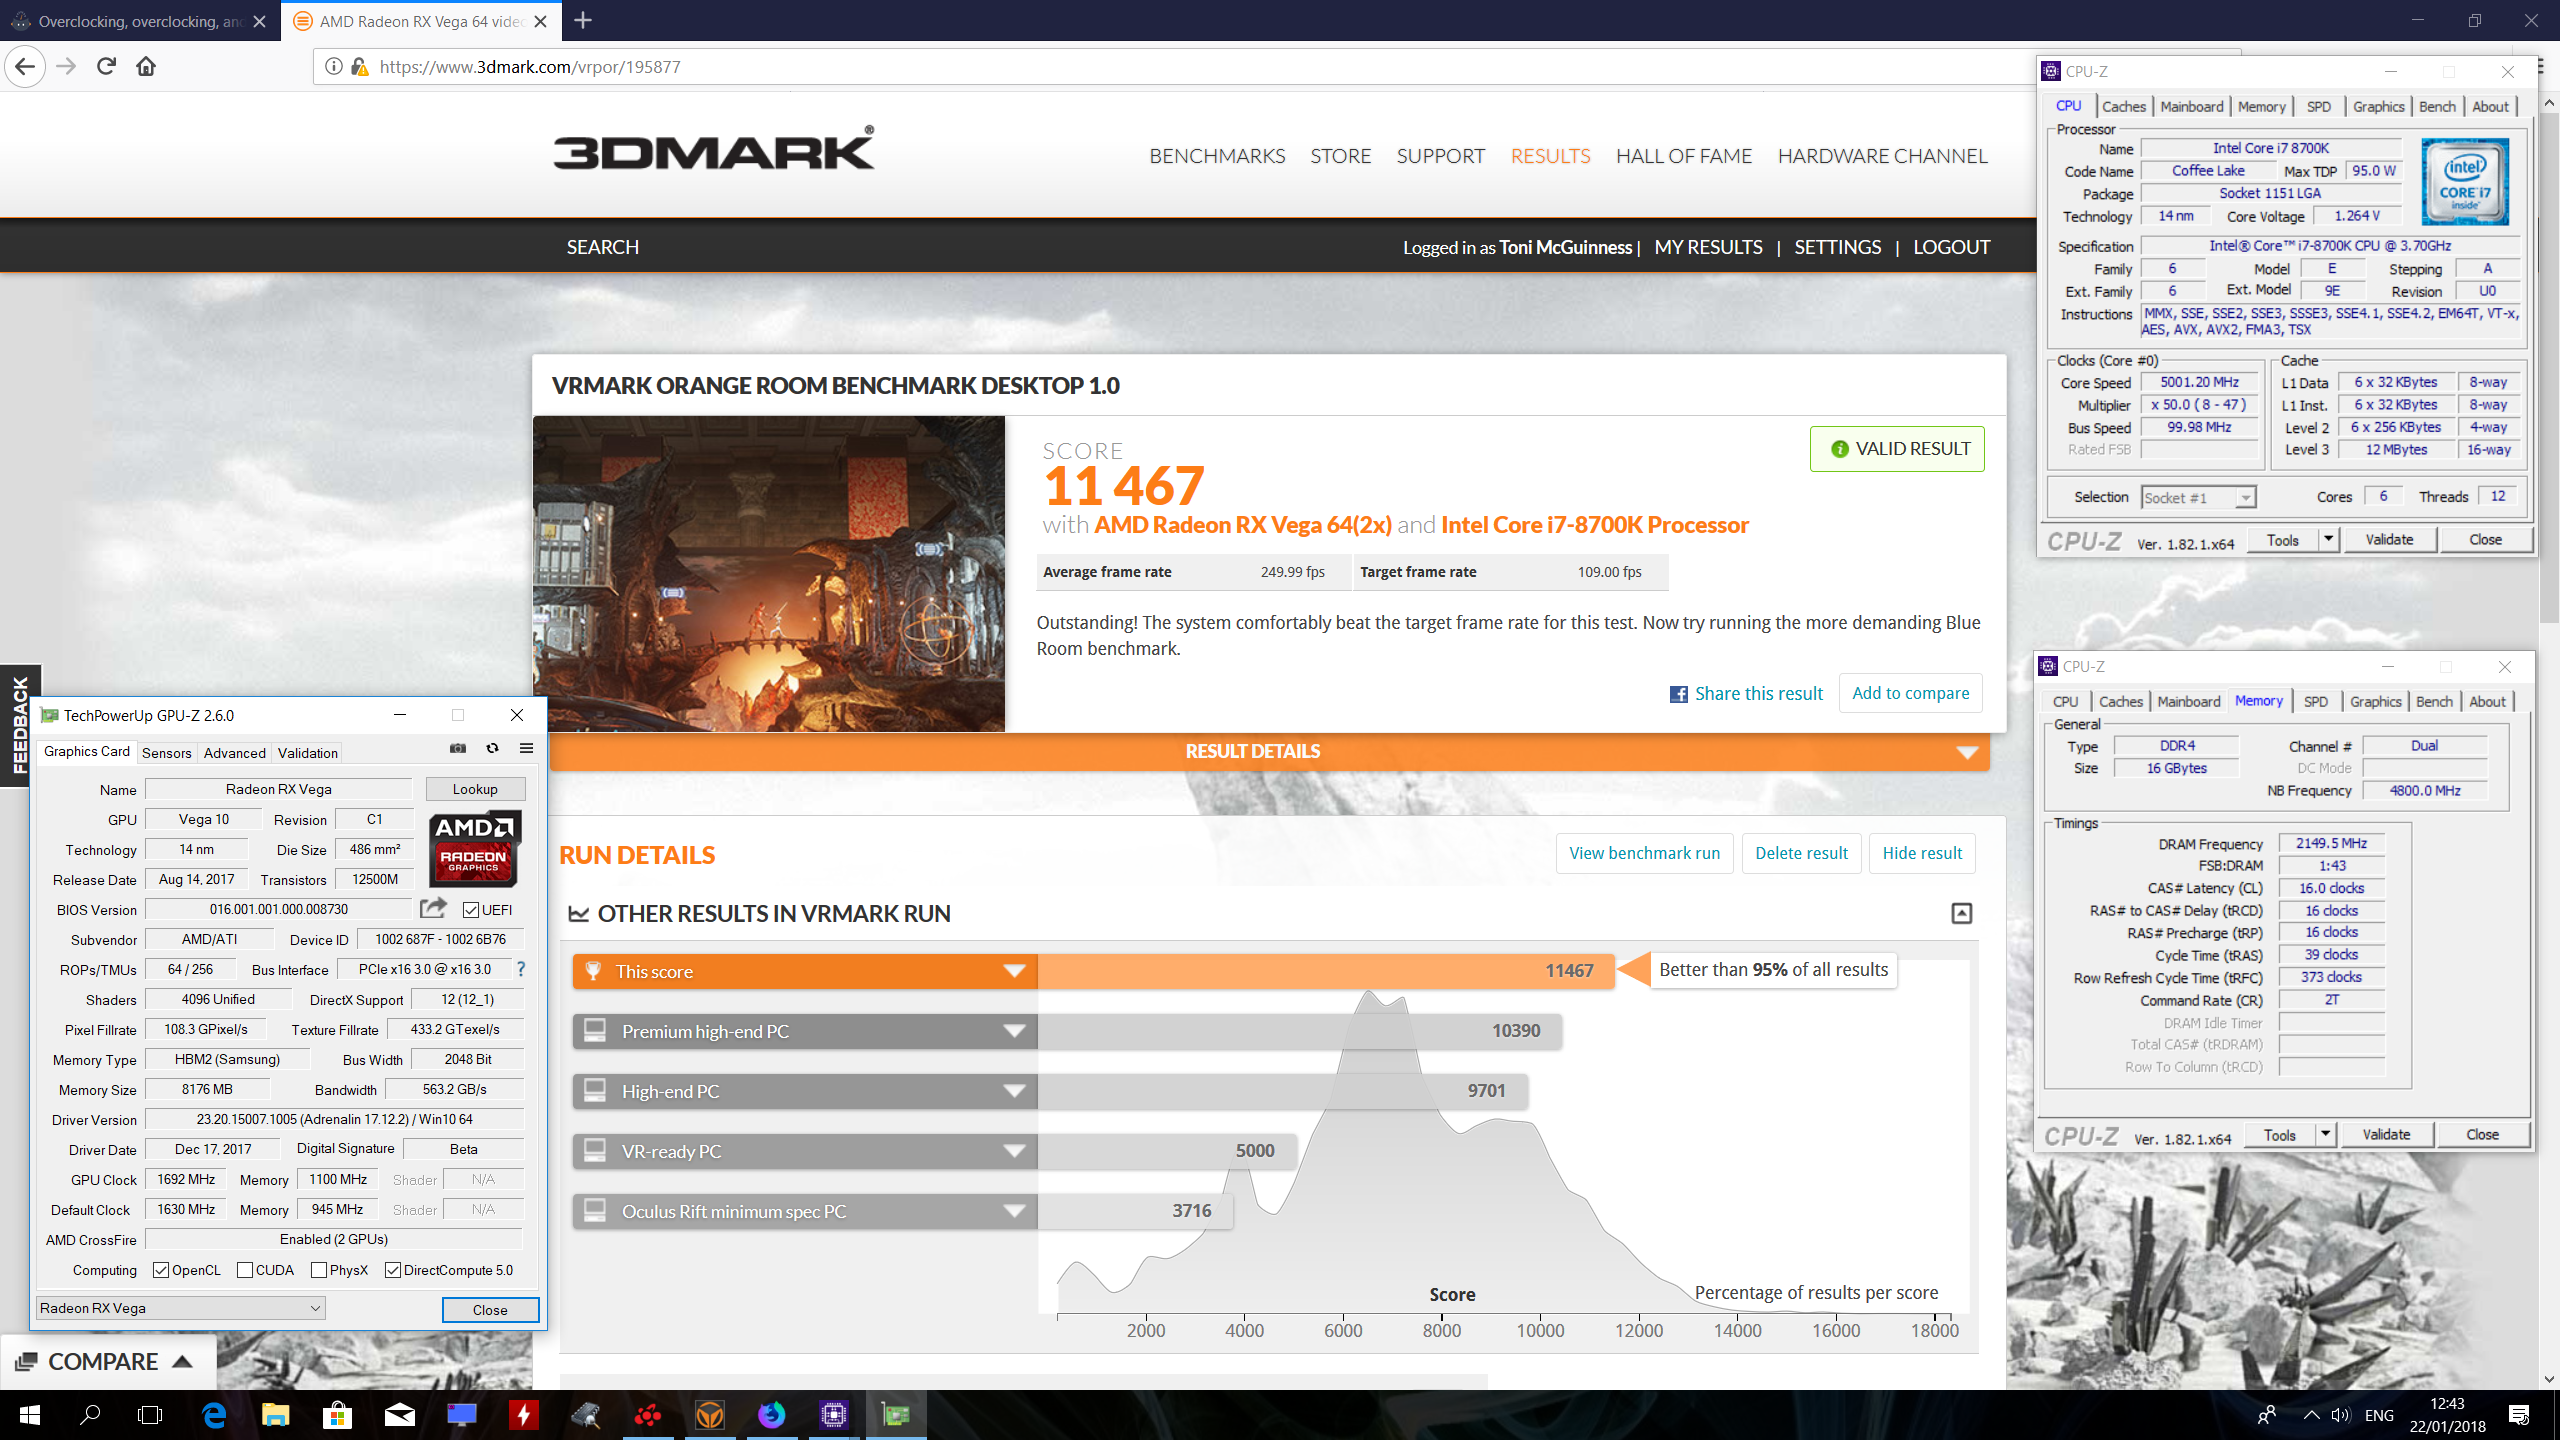Open Action Center notifications icon
This screenshot has width=2560, height=1440.
(2519, 1415)
